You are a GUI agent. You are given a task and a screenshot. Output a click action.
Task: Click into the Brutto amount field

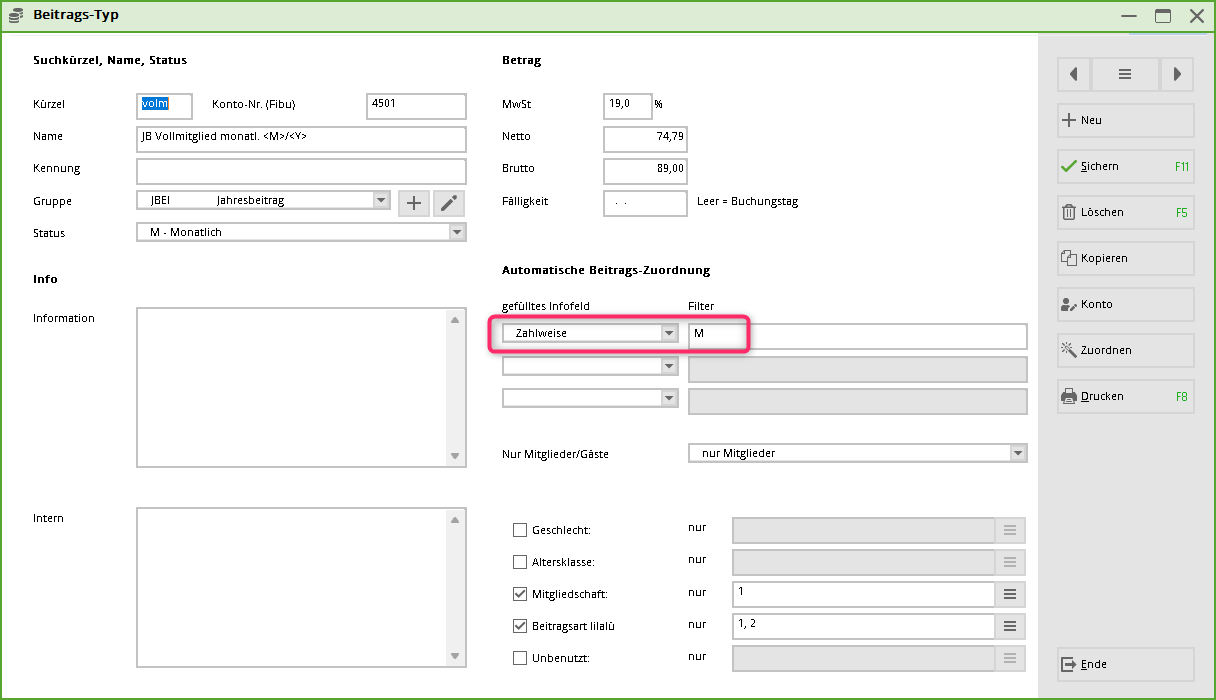coord(645,170)
